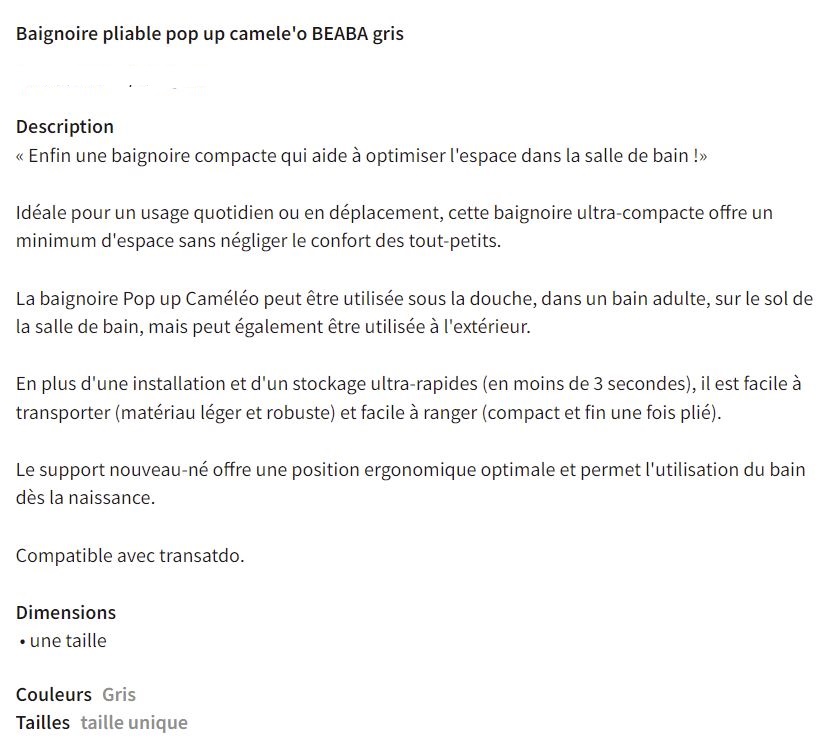
Task: Click the 'Couleurs' label
Action: coord(54,694)
